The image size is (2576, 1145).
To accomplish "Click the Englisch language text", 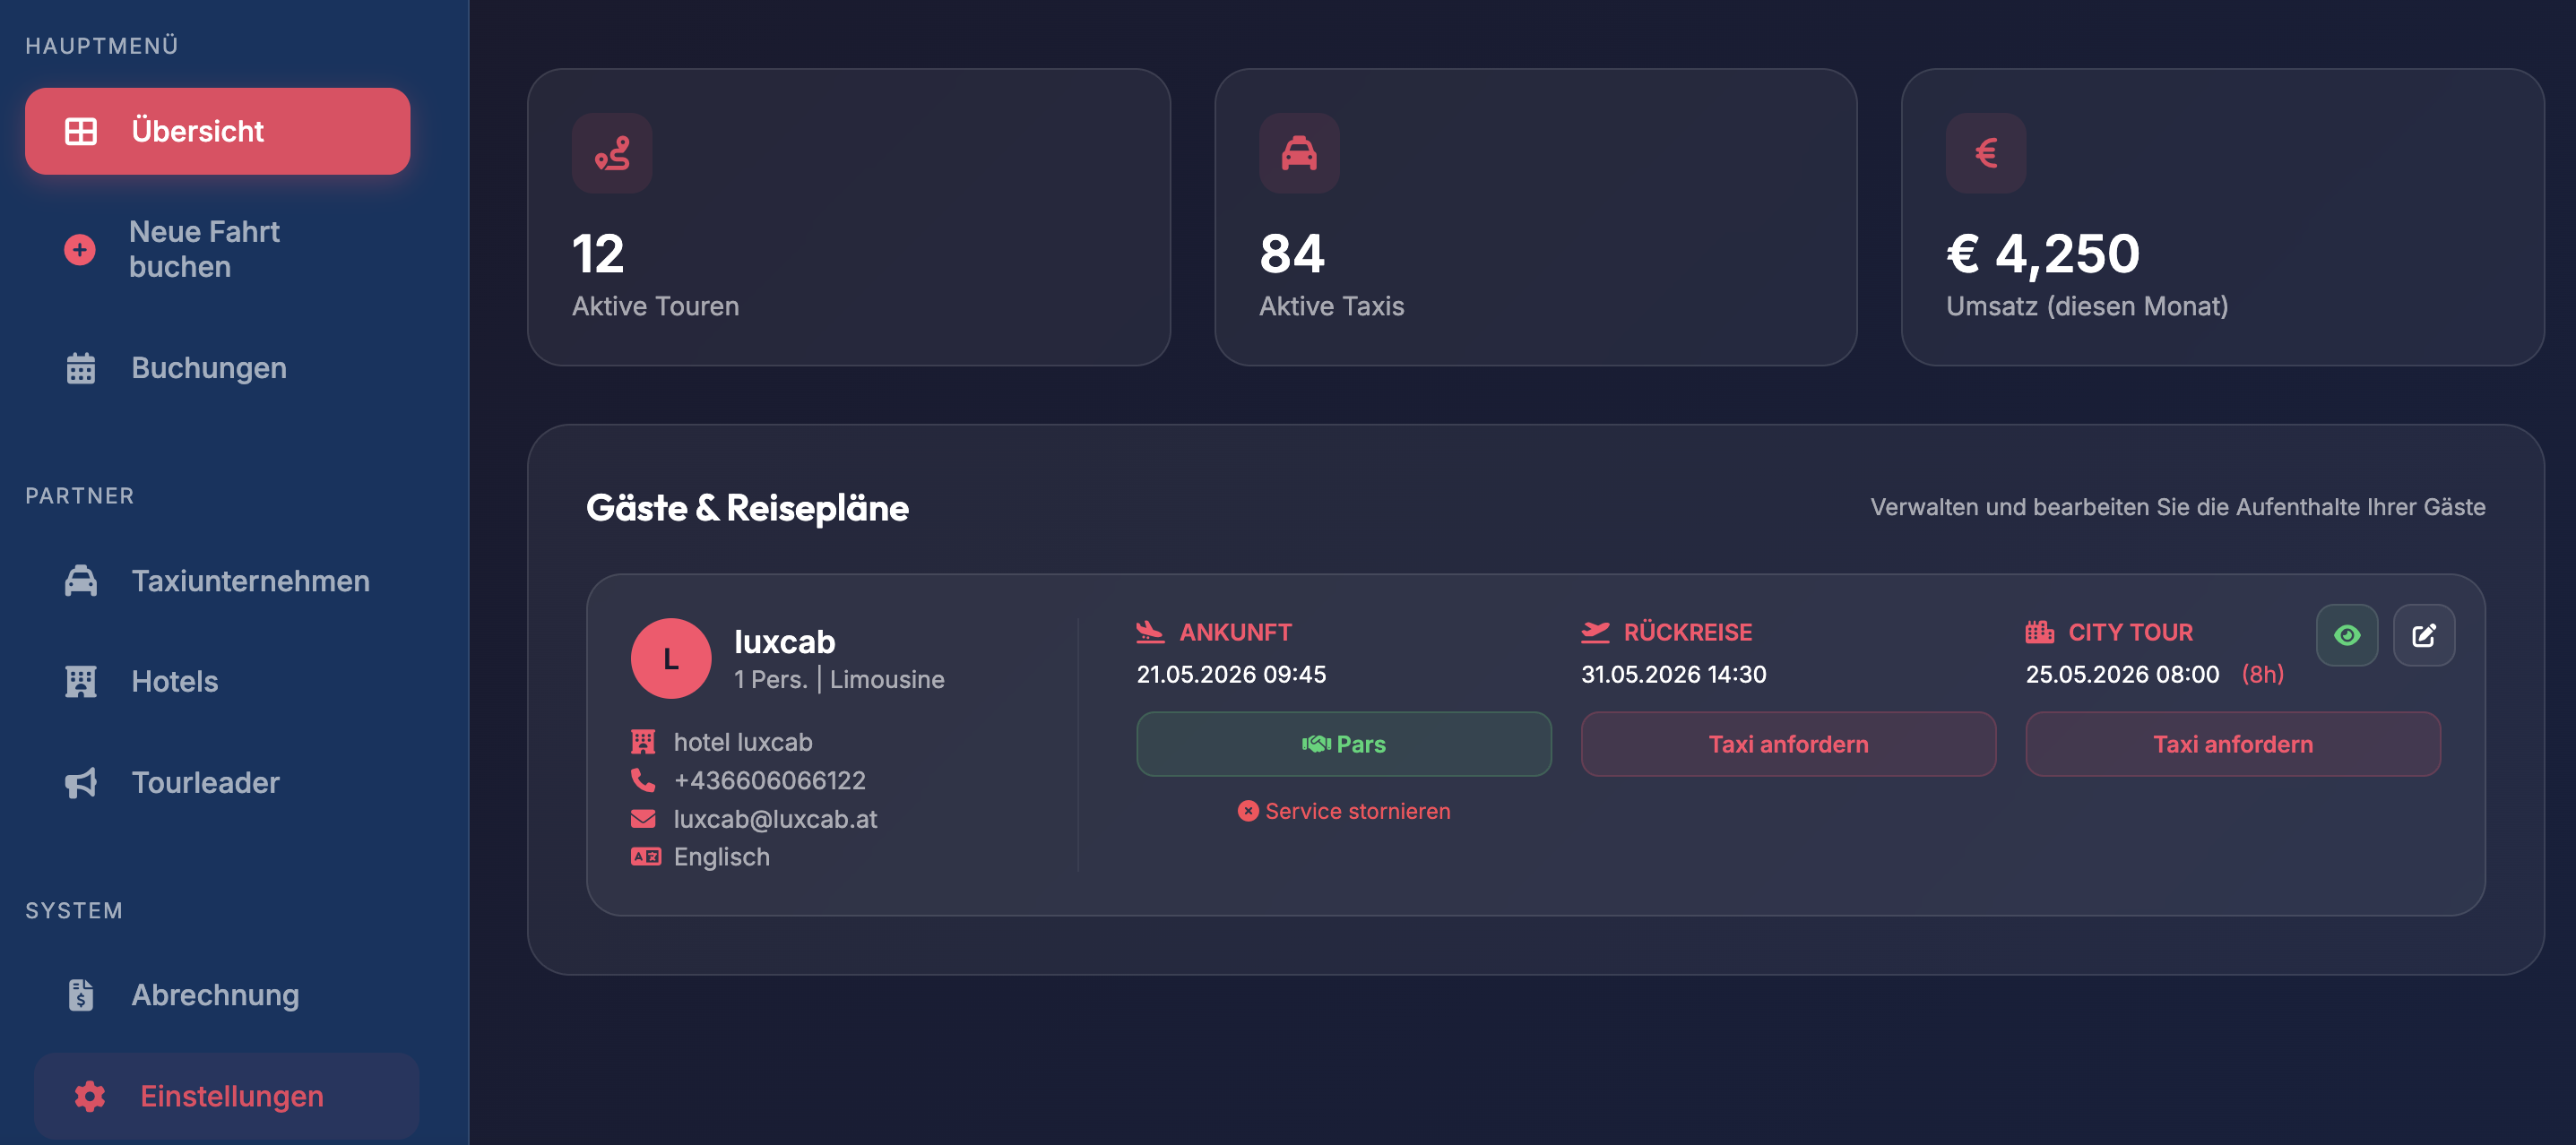I will (722, 857).
